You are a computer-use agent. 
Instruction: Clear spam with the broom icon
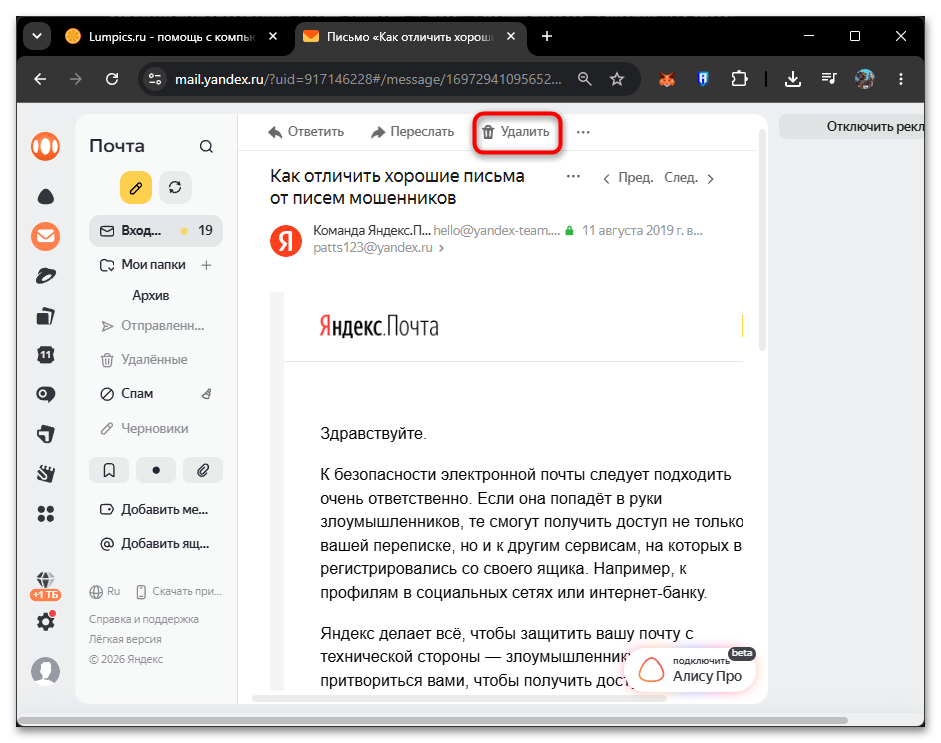tap(206, 394)
